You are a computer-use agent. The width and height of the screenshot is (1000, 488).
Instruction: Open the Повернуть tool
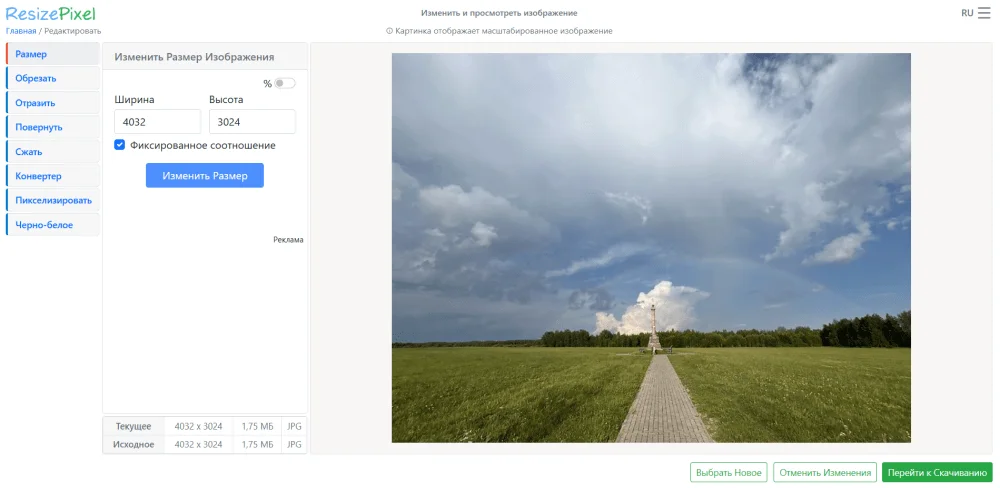pos(52,127)
